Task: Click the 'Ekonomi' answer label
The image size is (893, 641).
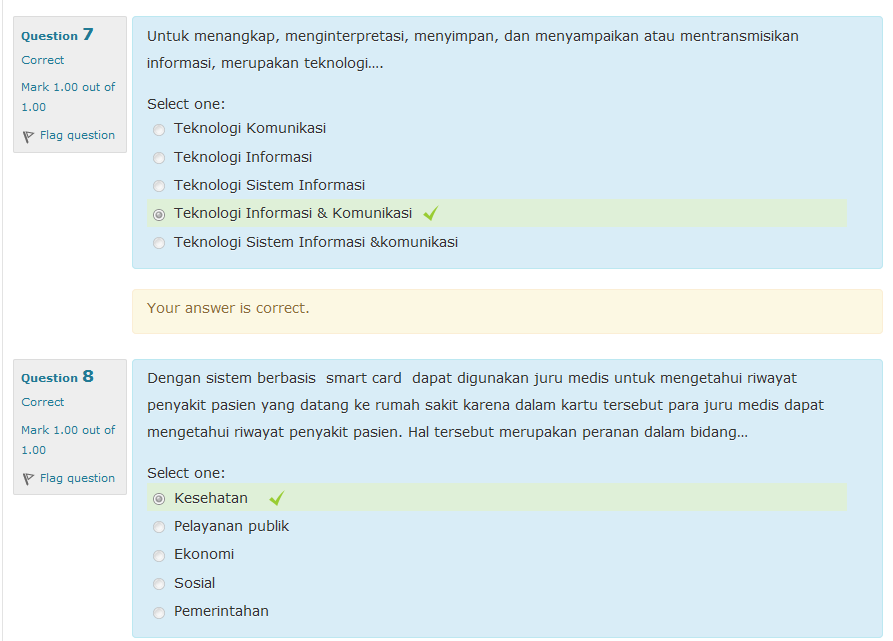Action: (x=204, y=554)
